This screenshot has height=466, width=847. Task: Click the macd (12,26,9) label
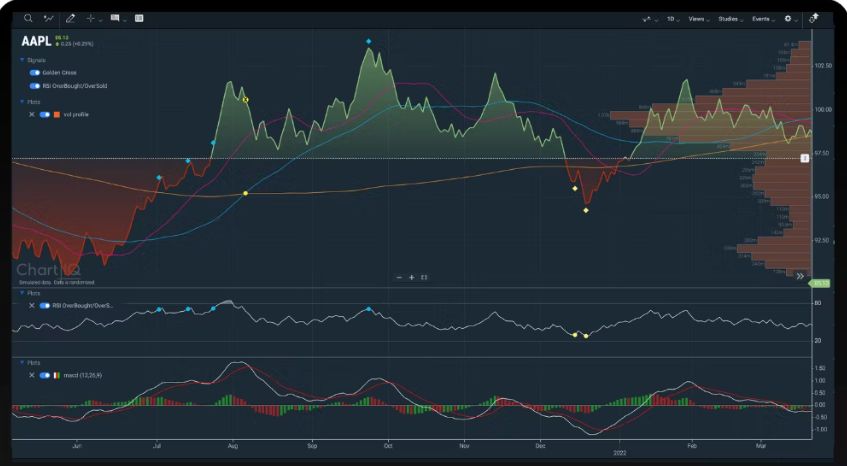(83, 375)
